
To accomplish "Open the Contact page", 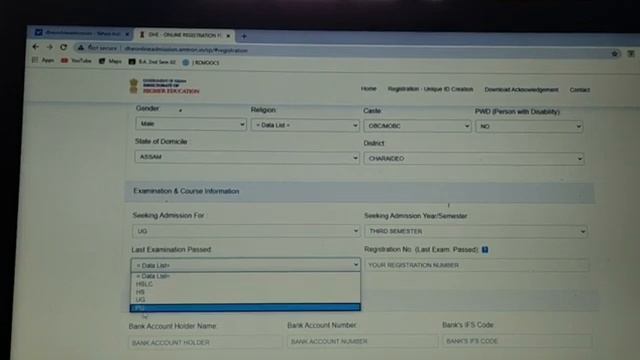I will [580, 90].
